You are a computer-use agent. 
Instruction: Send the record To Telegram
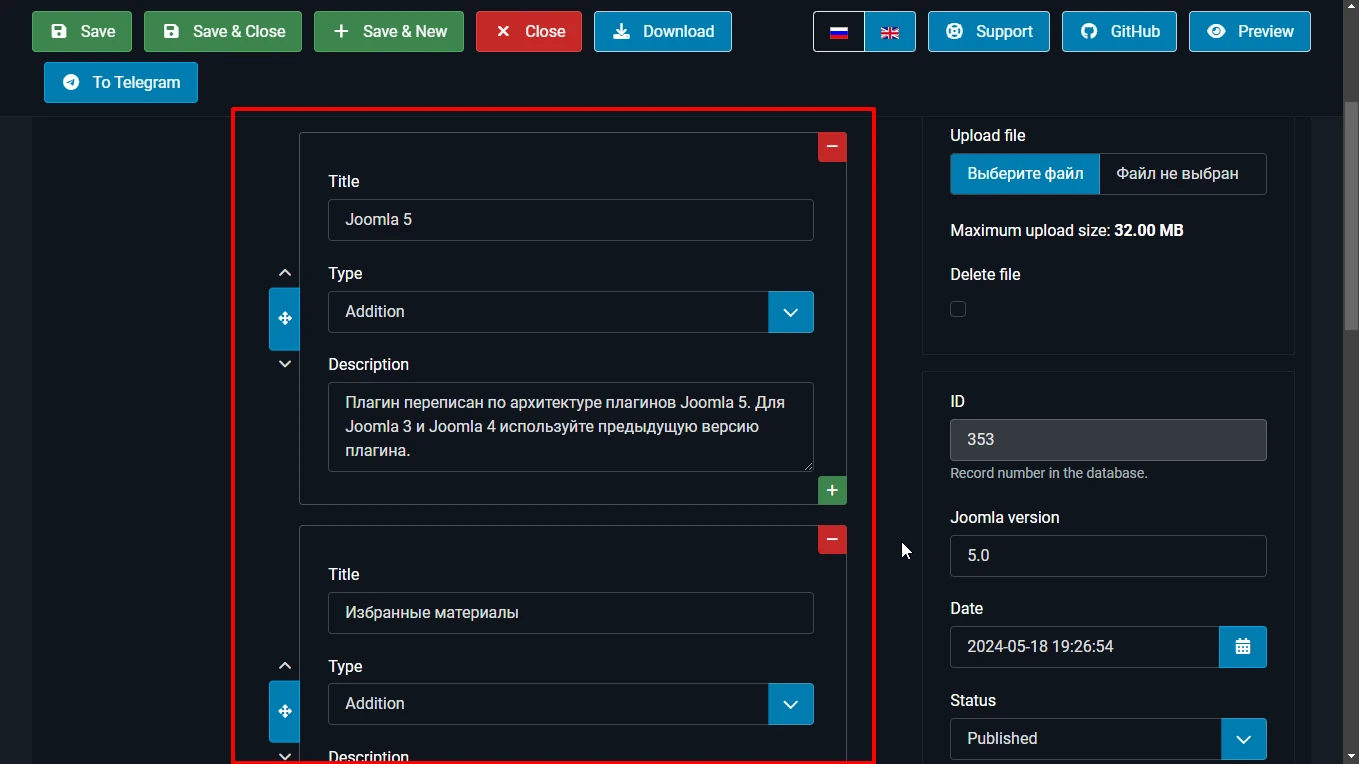[121, 83]
